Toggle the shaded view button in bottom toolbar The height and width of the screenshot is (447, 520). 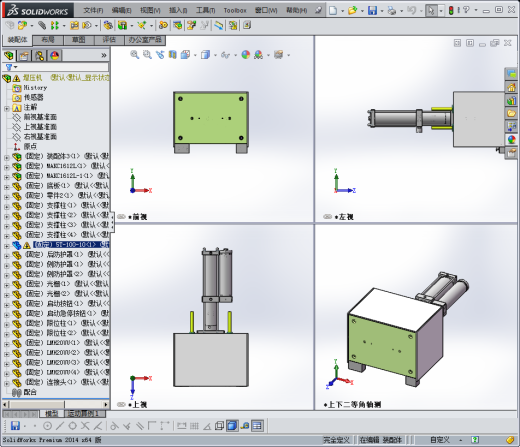pyautogui.click(x=232, y=425)
